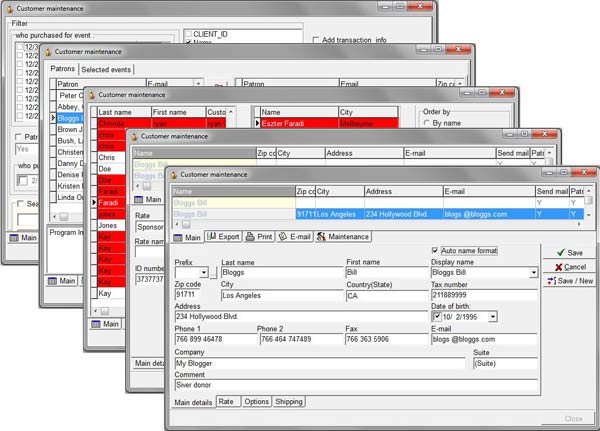Screen dimensions: 600x431
Task: Click the green checkmark Save button
Action: click(x=566, y=253)
